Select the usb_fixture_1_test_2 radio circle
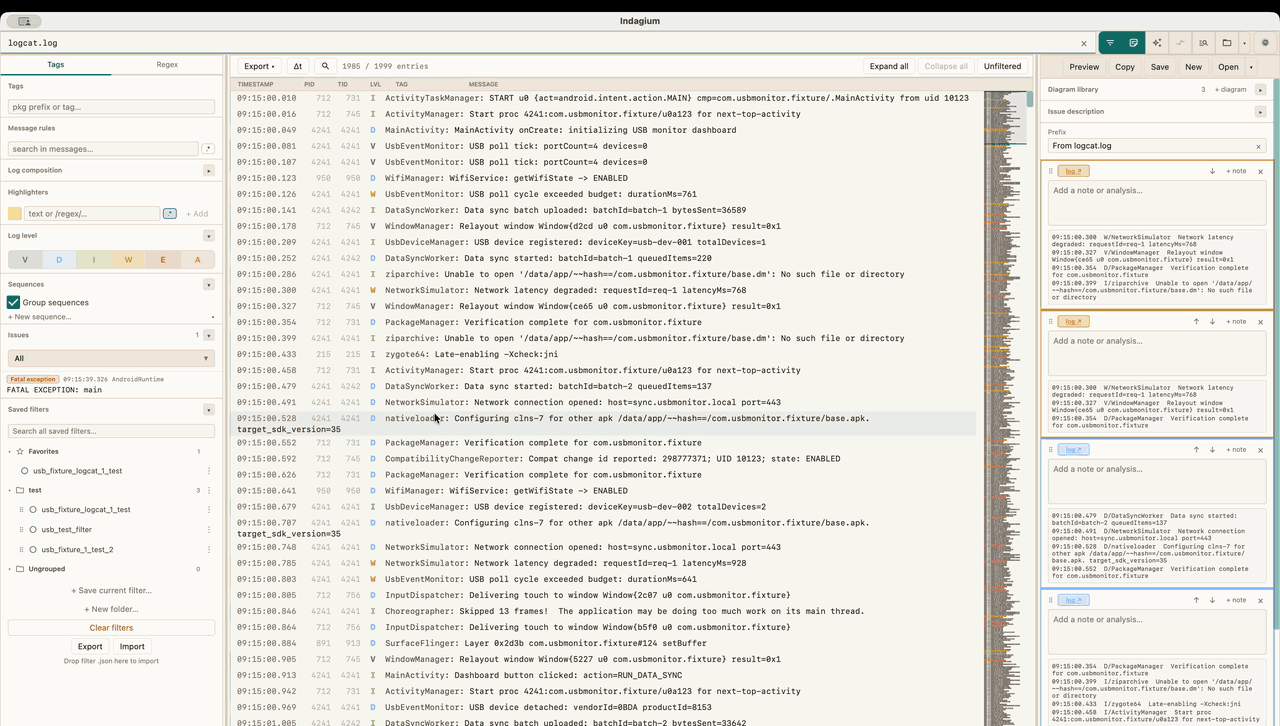 [x=32, y=550]
